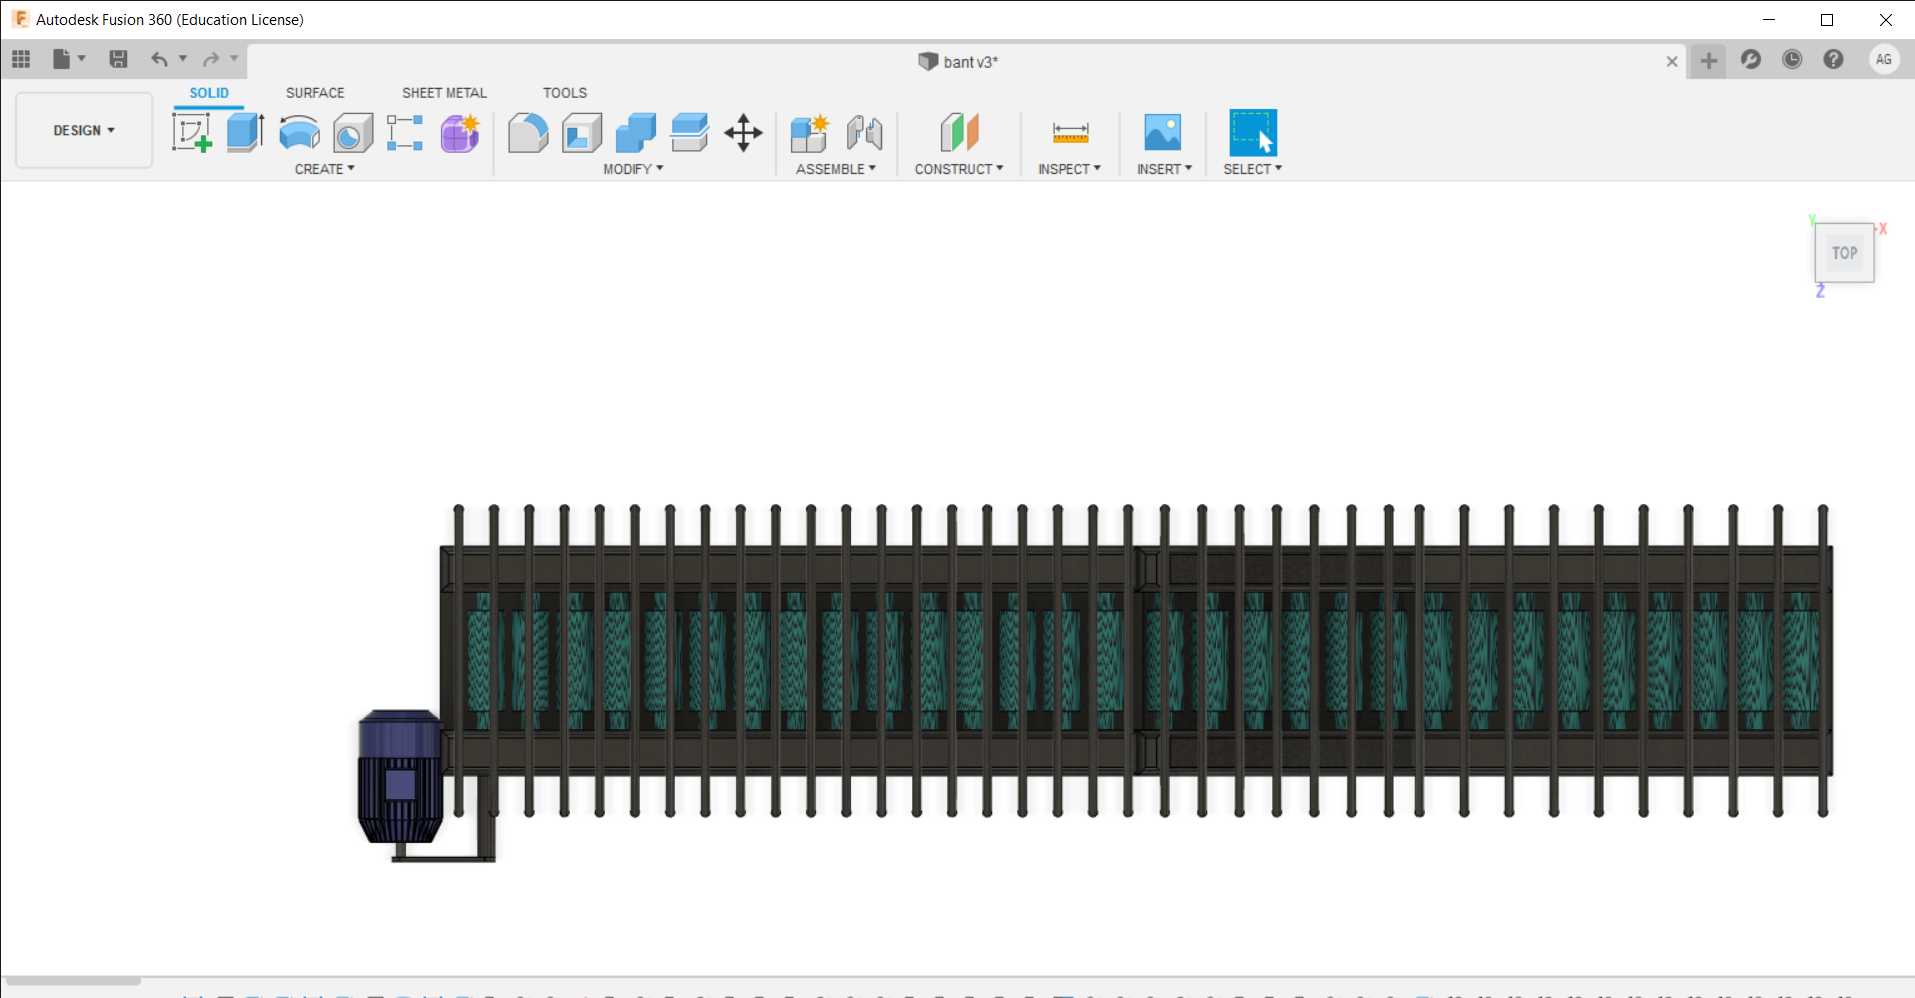
Task: Select the Extrude tool
Action: 245,132
